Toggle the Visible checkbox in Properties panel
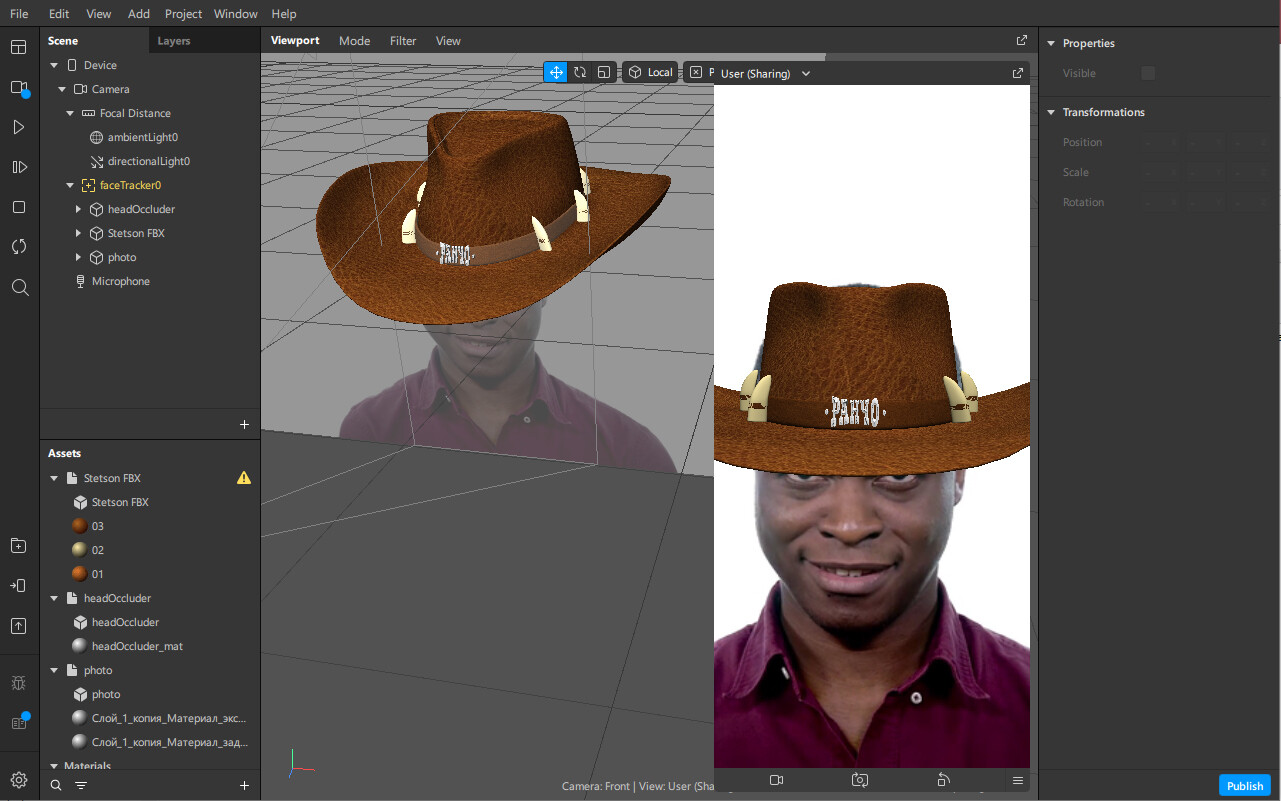Screen dimensions: 1281x801 (x=1147, y=72)
